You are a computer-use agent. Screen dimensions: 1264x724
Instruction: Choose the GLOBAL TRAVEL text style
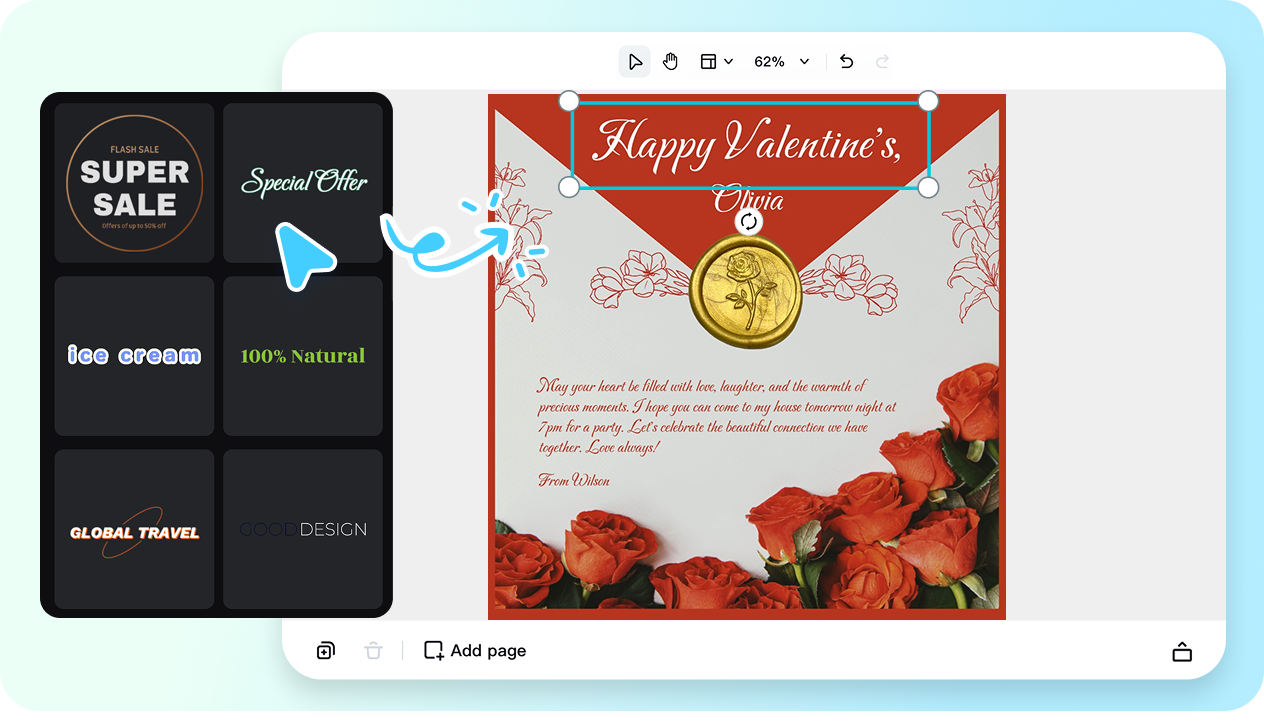click(x=134, y=529)
